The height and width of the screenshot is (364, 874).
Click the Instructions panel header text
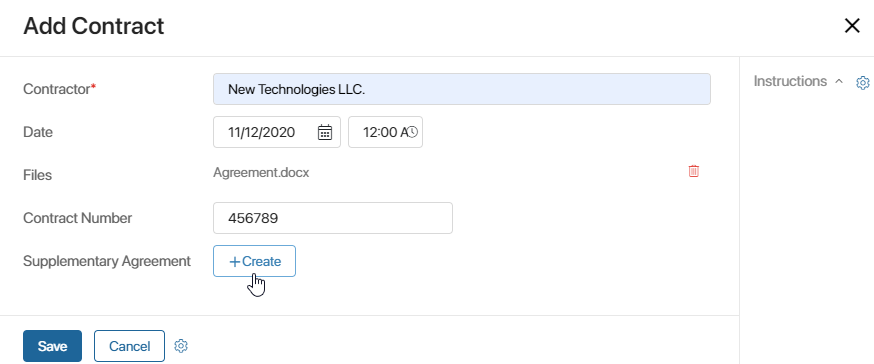790,81
